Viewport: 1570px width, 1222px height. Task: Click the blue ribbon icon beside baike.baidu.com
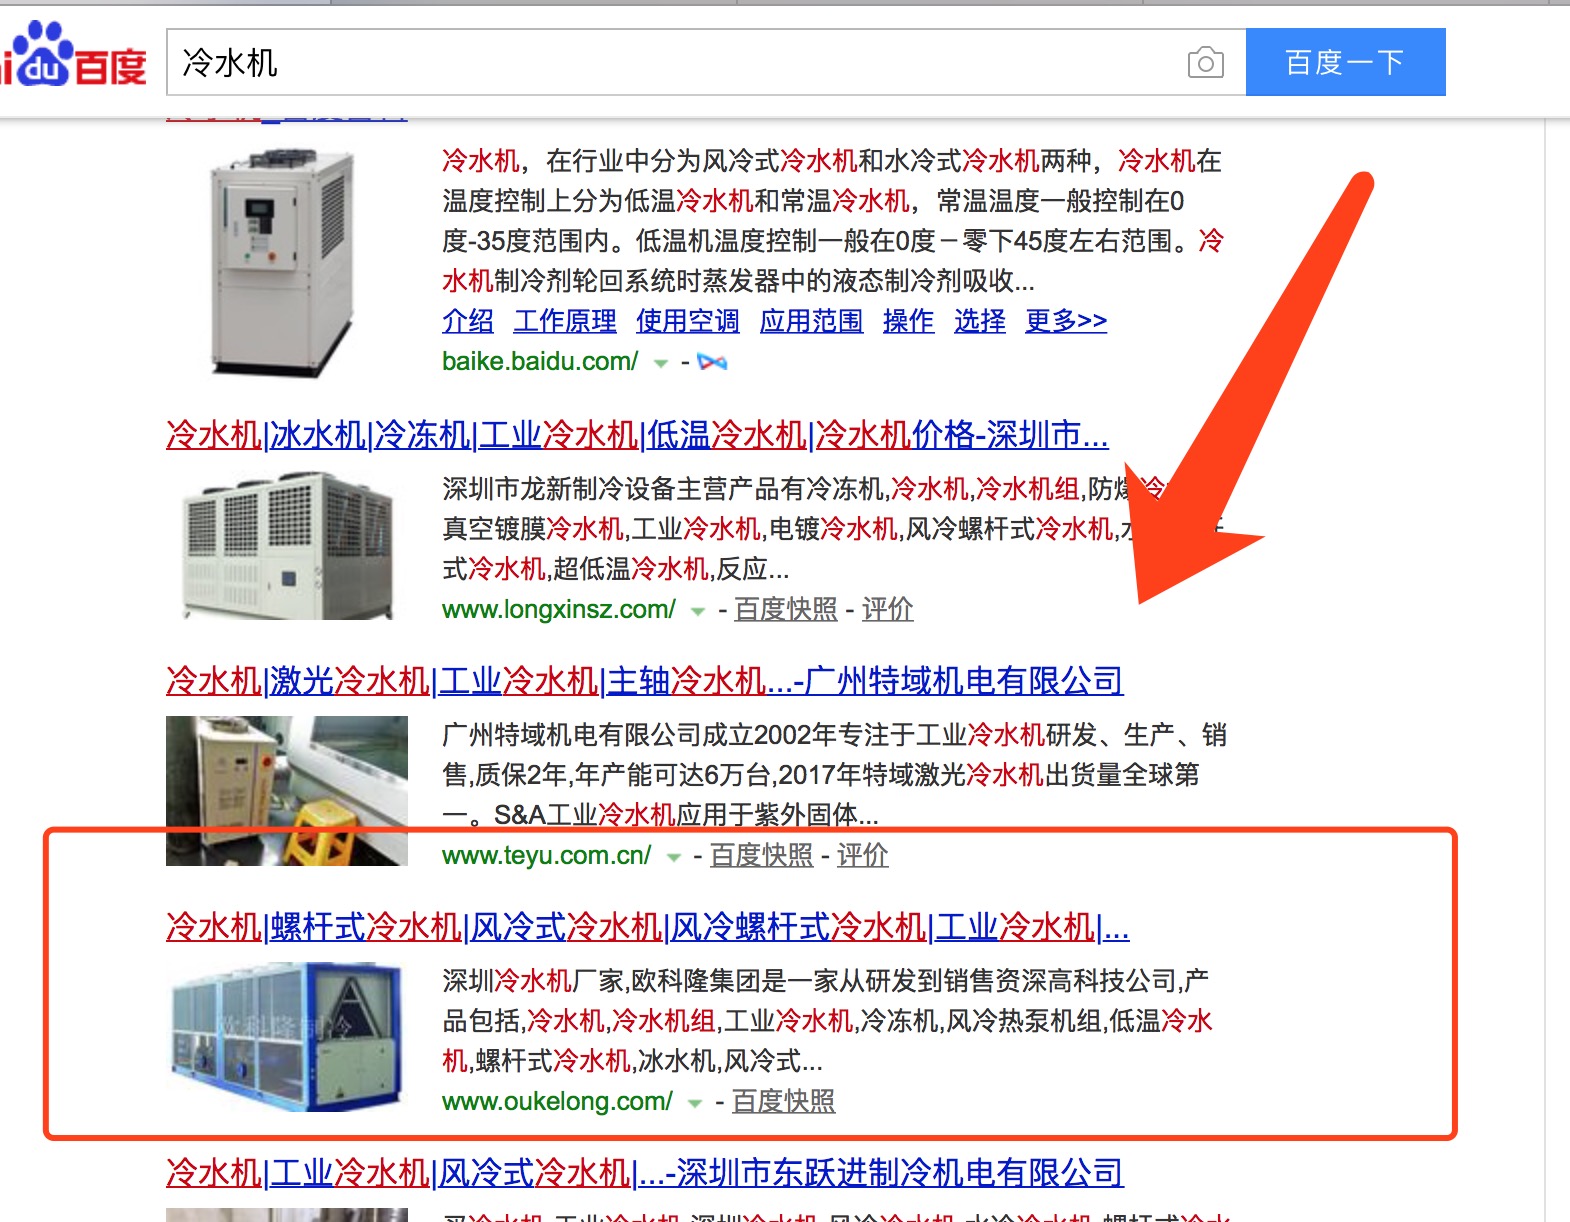(x=712, y=362)
